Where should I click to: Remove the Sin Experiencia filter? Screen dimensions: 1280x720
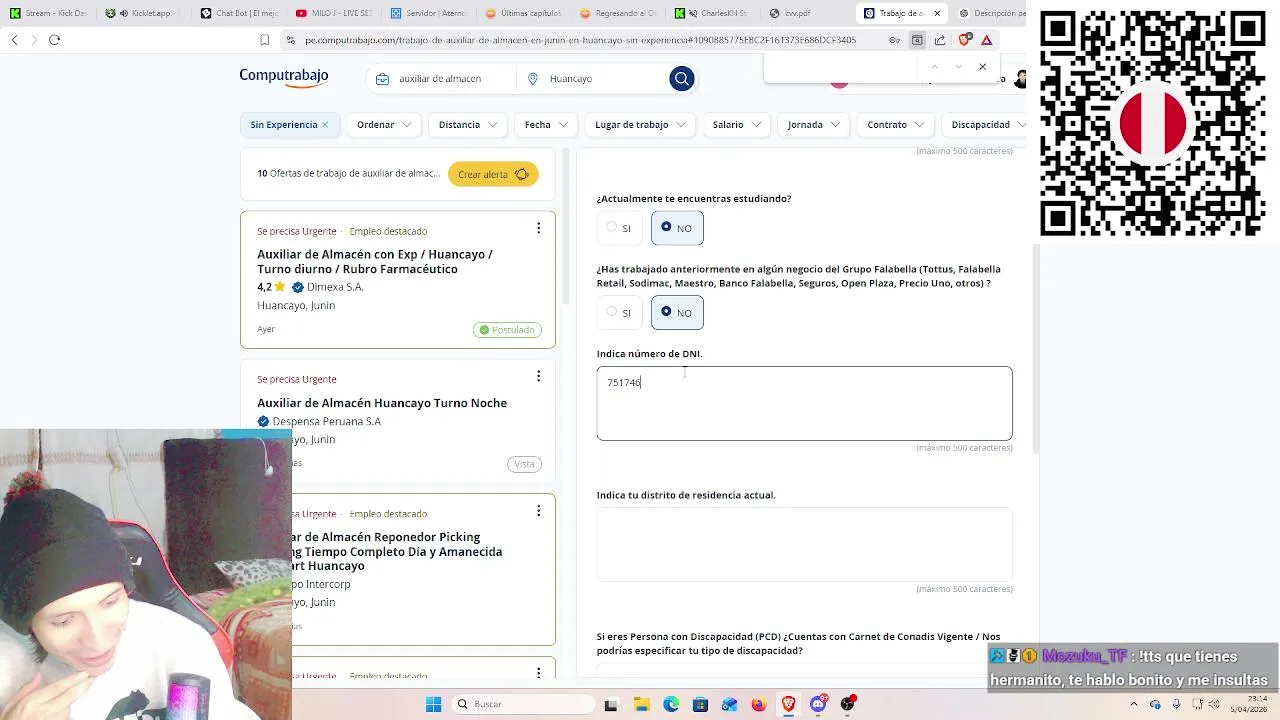pos(325,125)
